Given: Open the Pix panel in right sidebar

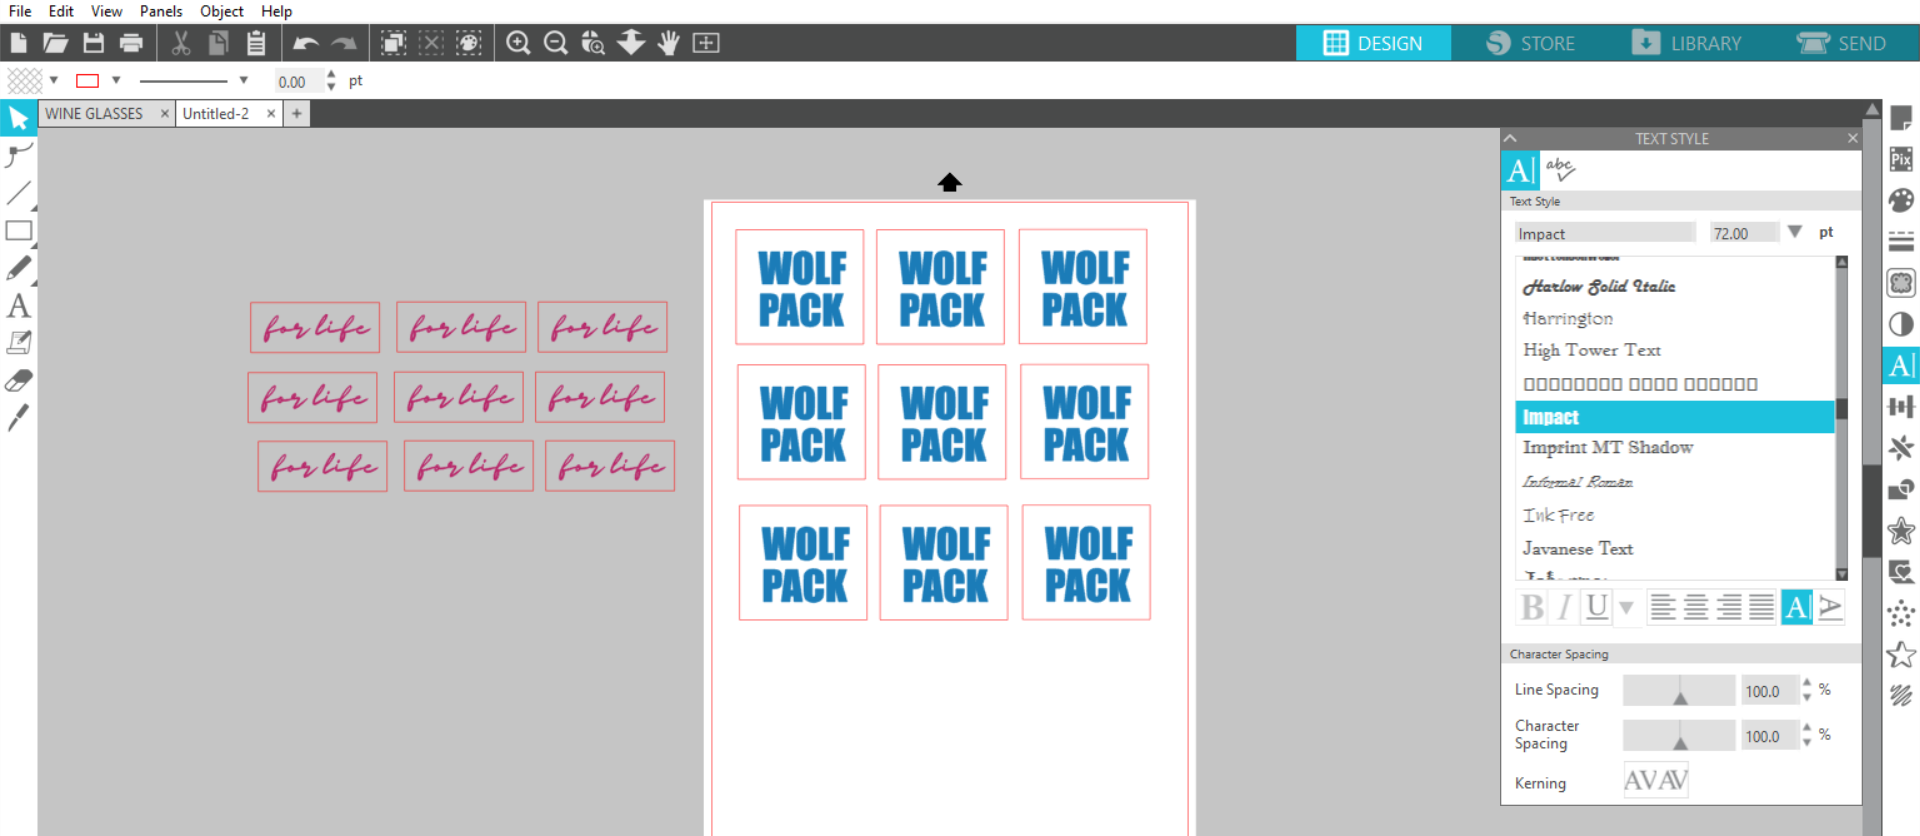Looking at the screenshot, I should pos(1901,159).
